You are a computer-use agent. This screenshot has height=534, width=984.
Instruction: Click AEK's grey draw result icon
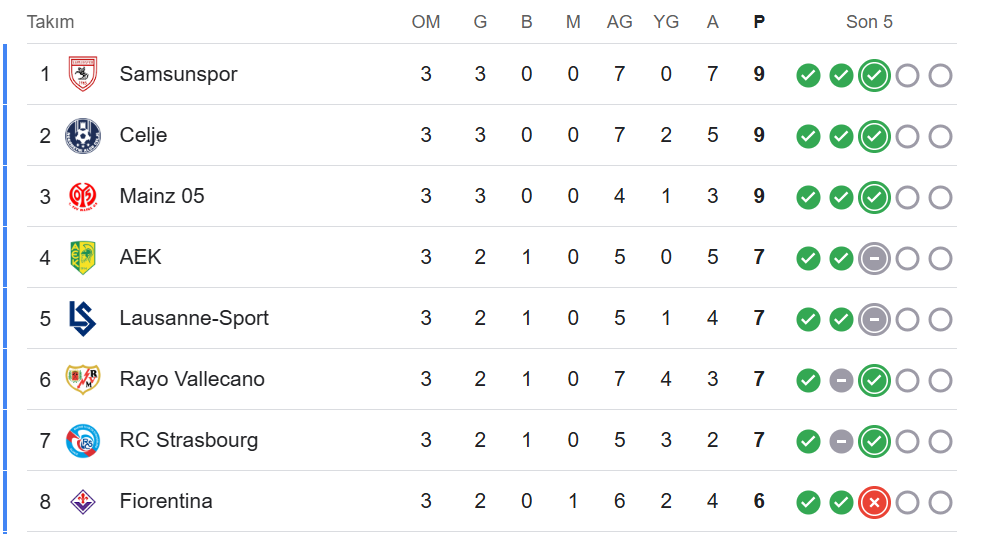[874, 258]
